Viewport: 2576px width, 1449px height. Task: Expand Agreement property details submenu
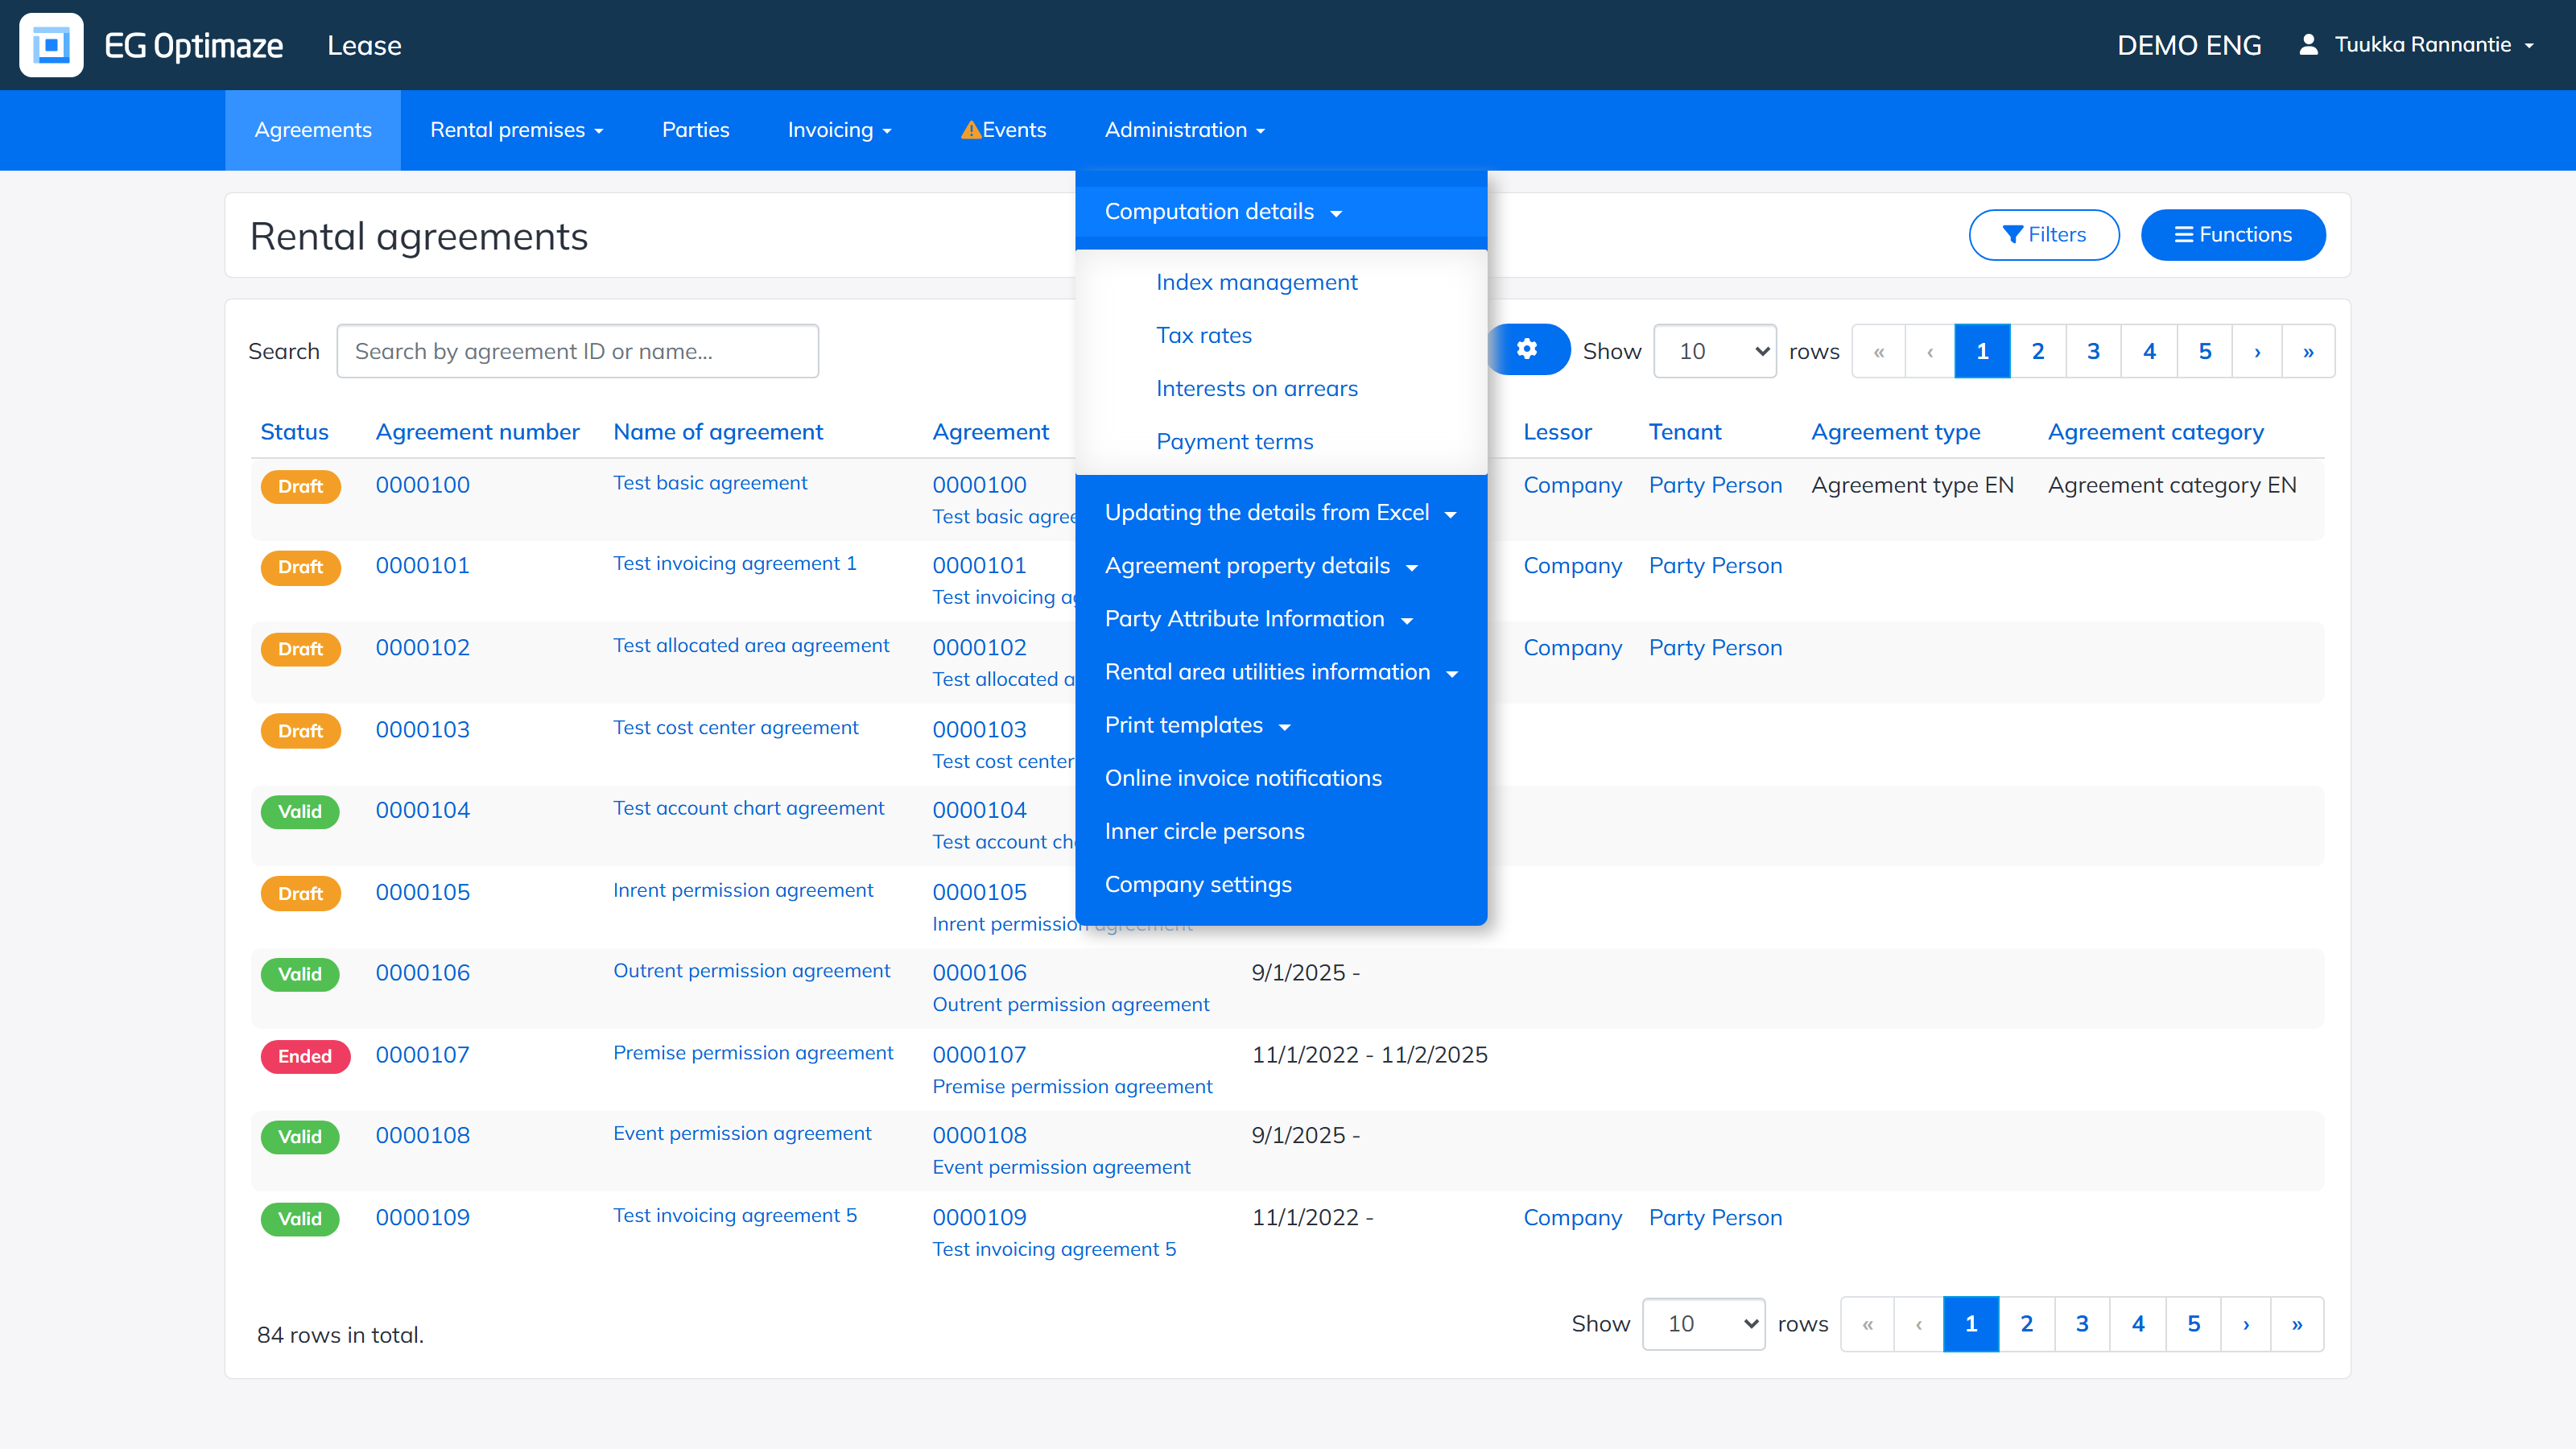1281,566
